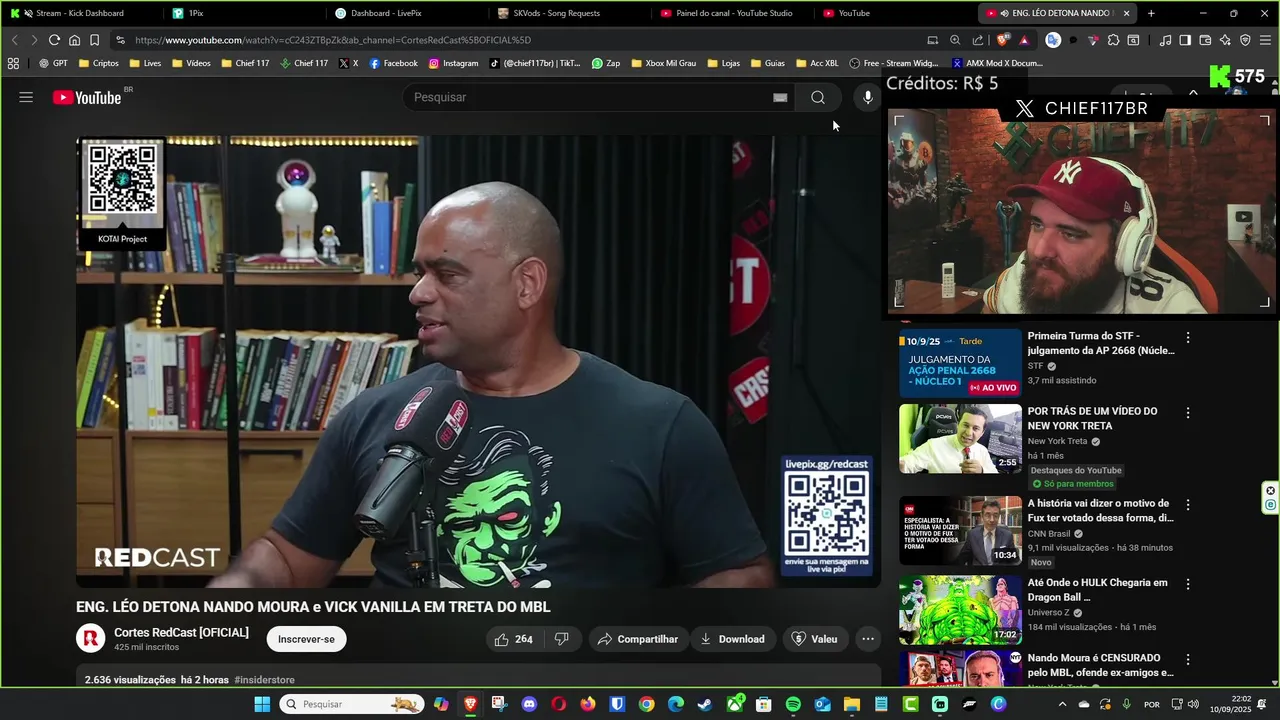Viewport: 1280px width, 720px height.
Task: Click the Valeu super thanks button
Action: click(x=814, y=639)
